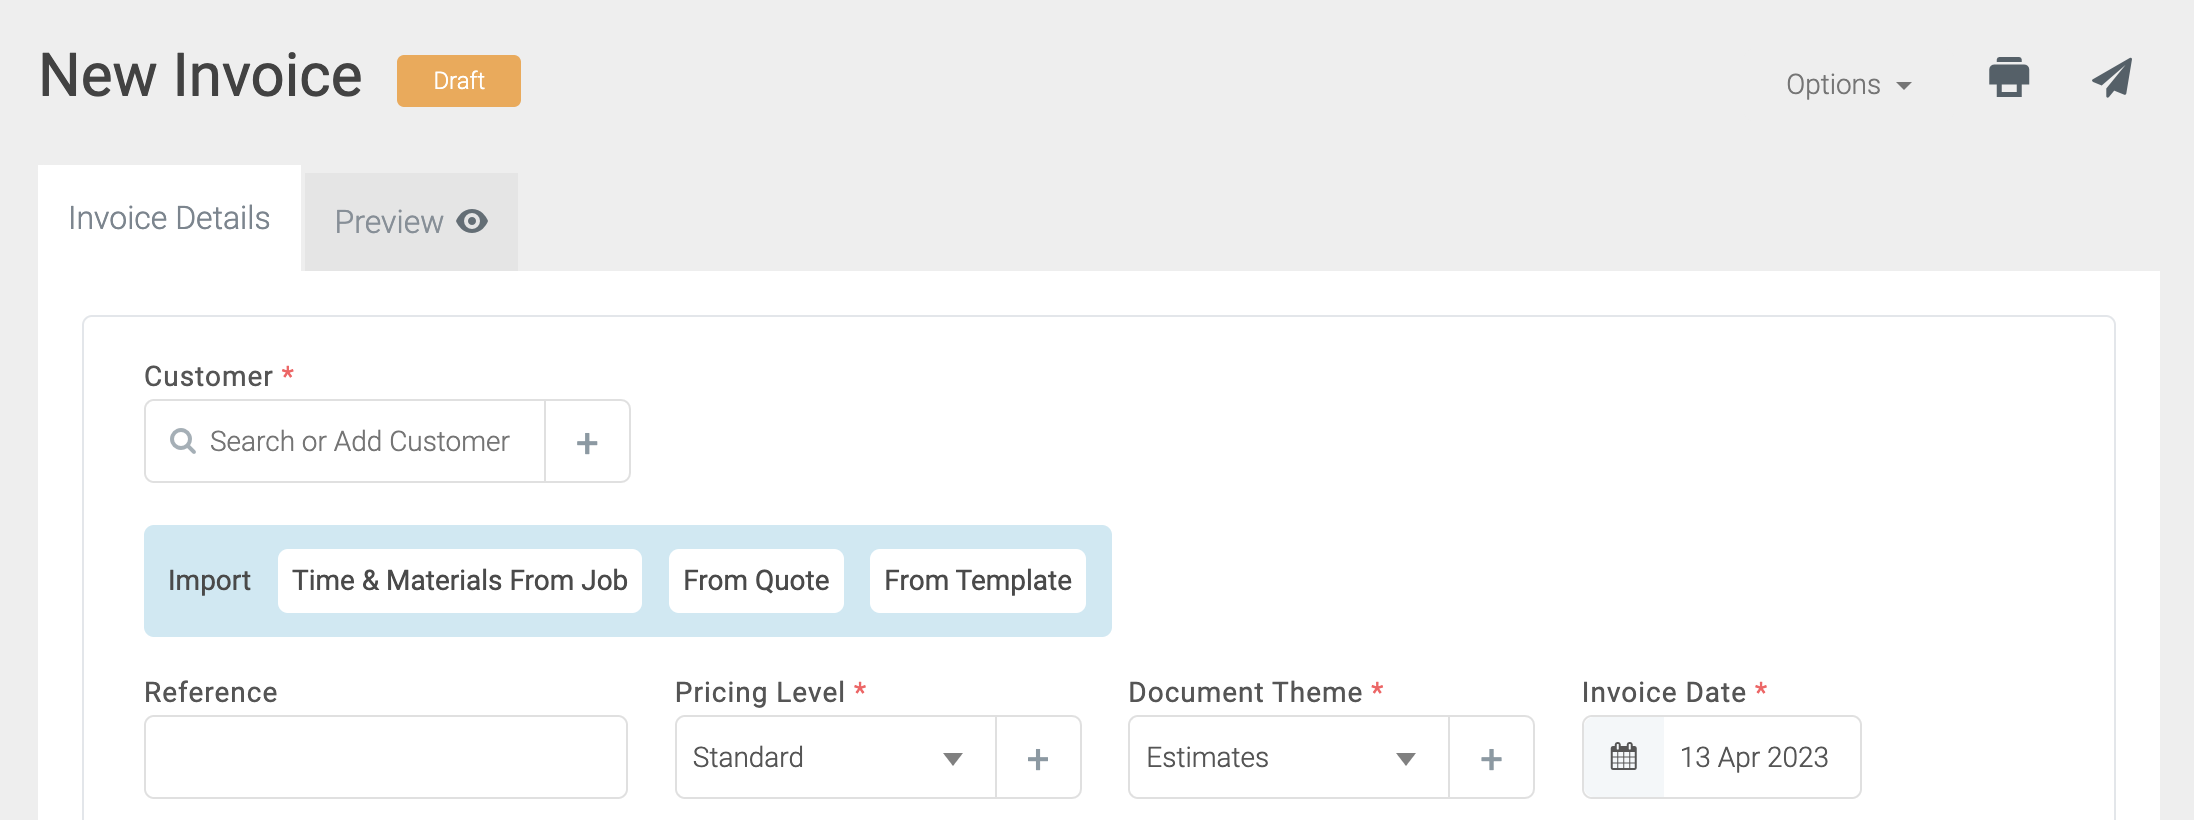Image resolution: width=2194 pixels, height=820 pixels.
Task: Add a new document theme with plus
Action: point(1491,758)
